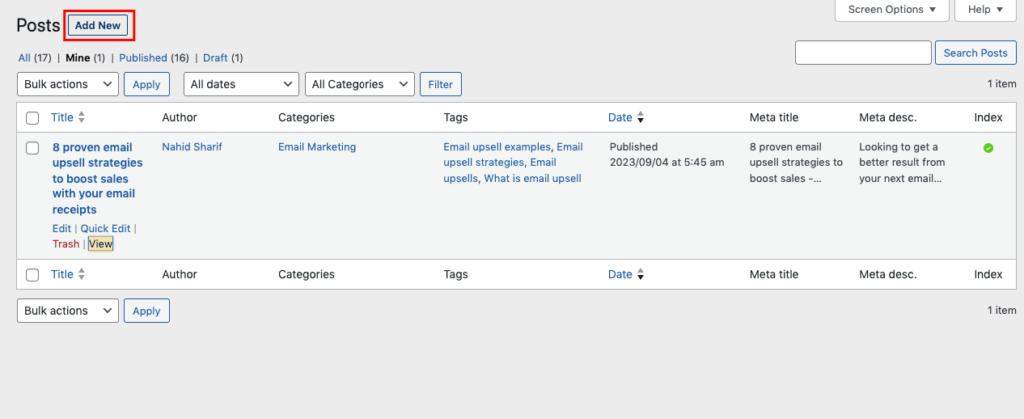Open the top Bulk actions dropdown
This screenshot has height=419, width=1024.
click(x=68, y=84)
